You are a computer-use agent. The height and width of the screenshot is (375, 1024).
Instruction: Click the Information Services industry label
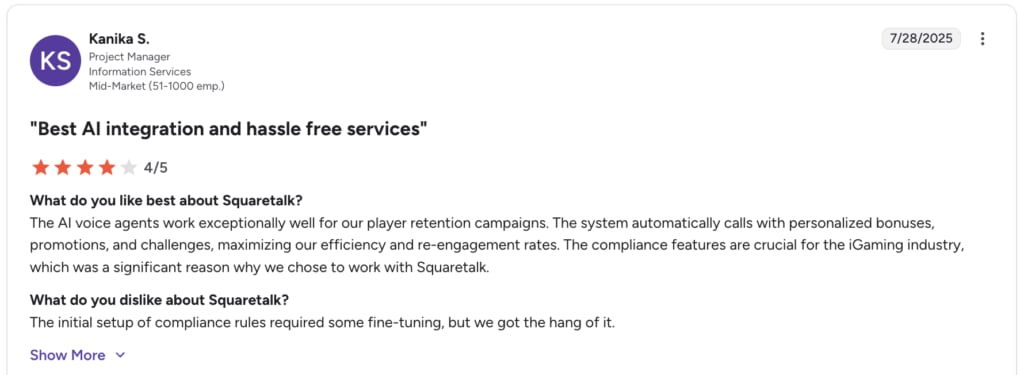point(140,71)
